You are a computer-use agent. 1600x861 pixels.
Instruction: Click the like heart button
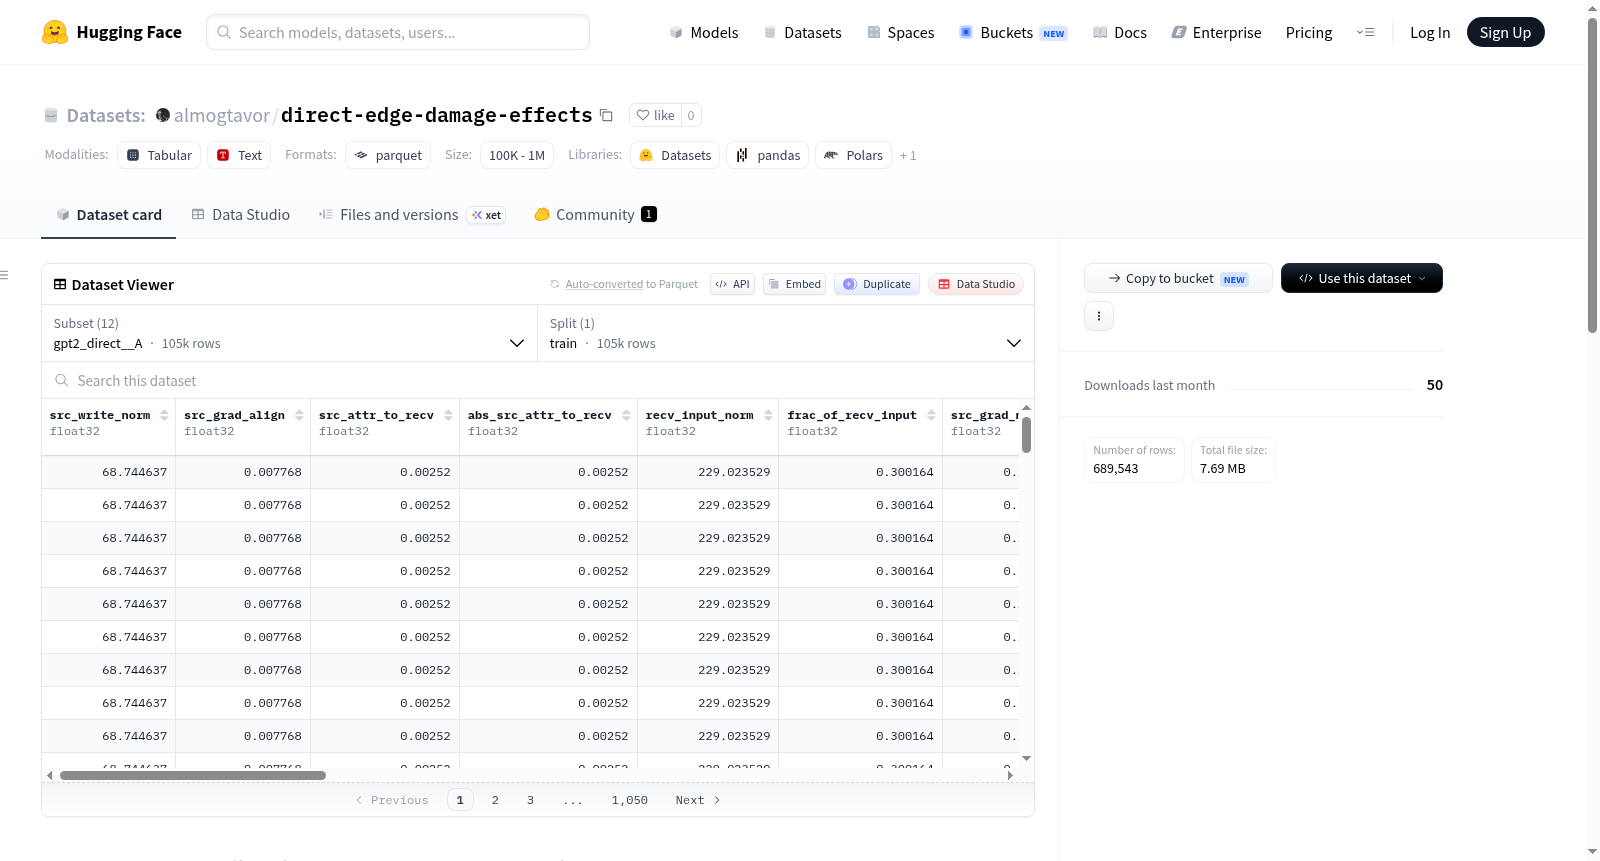pos(656,115)
